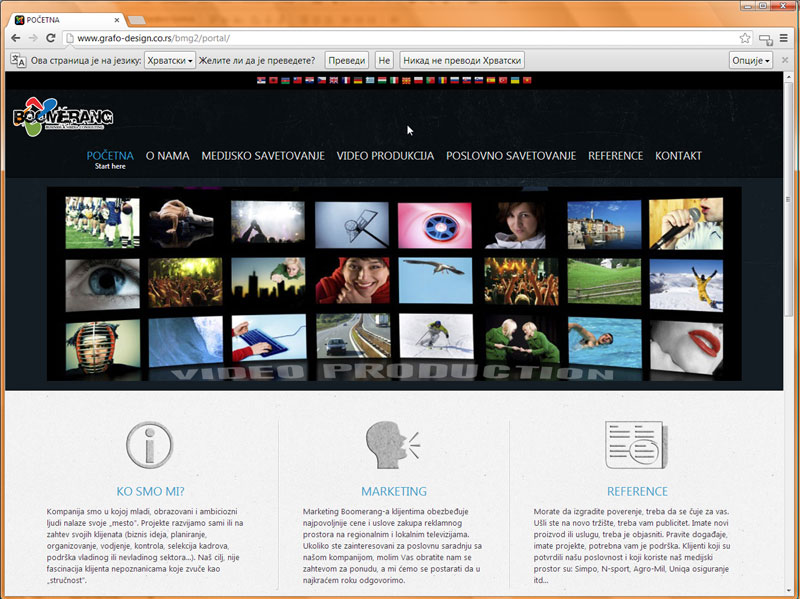Screen dimensions: 800x599
Task: Click the address bar URL field
Action: 400,38
